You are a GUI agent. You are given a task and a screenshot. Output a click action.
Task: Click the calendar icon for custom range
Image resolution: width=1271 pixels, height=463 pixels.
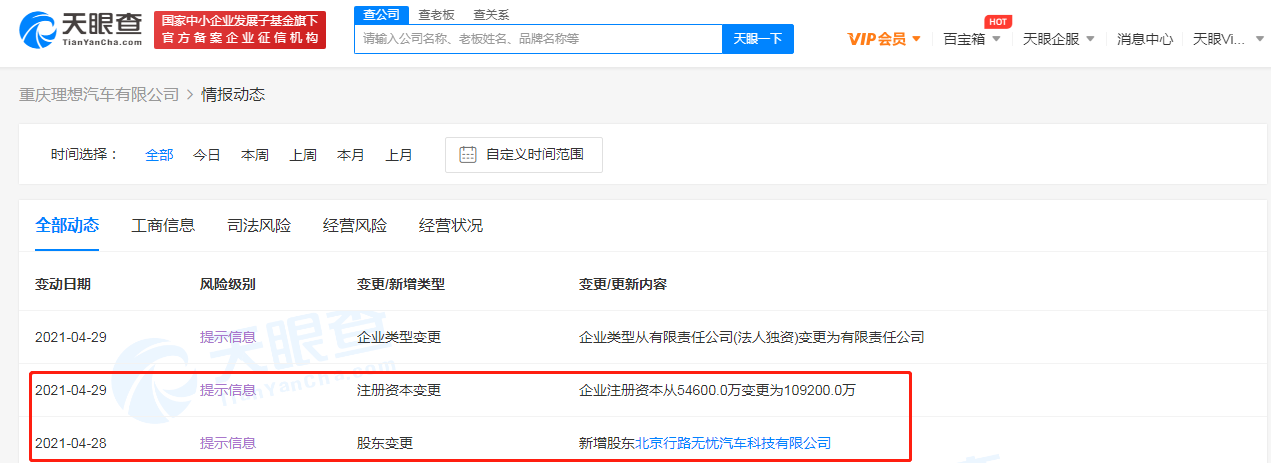click(467, 154)
